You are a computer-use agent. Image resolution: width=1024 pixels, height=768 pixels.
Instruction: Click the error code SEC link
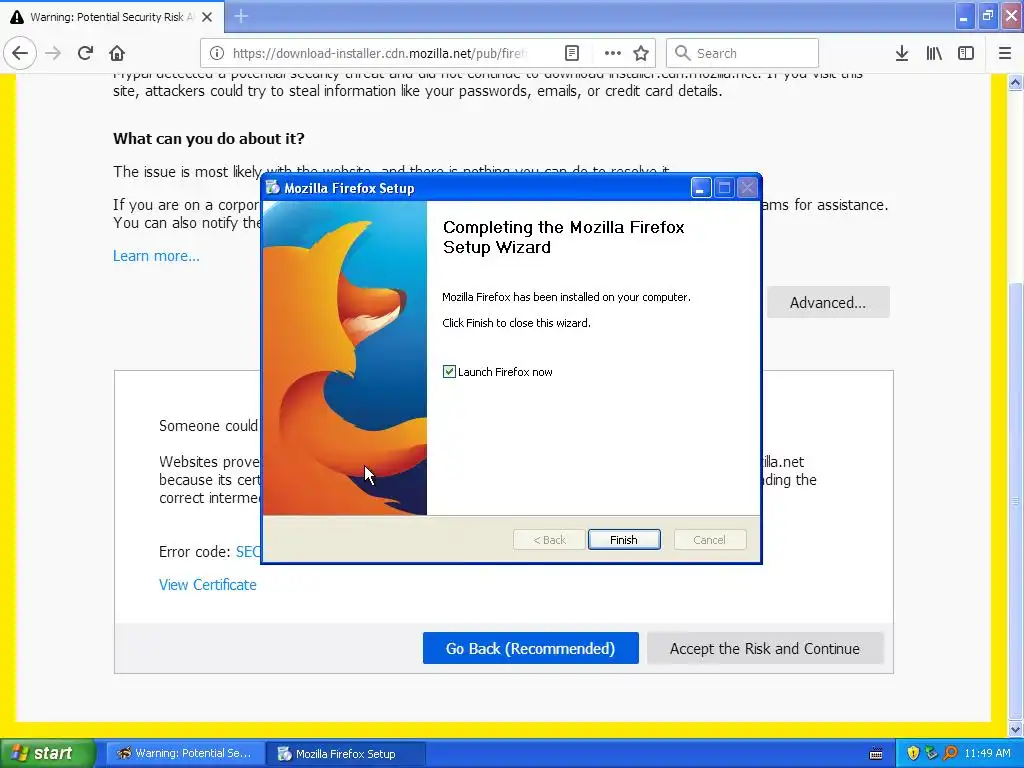click(x=248, y=552)
